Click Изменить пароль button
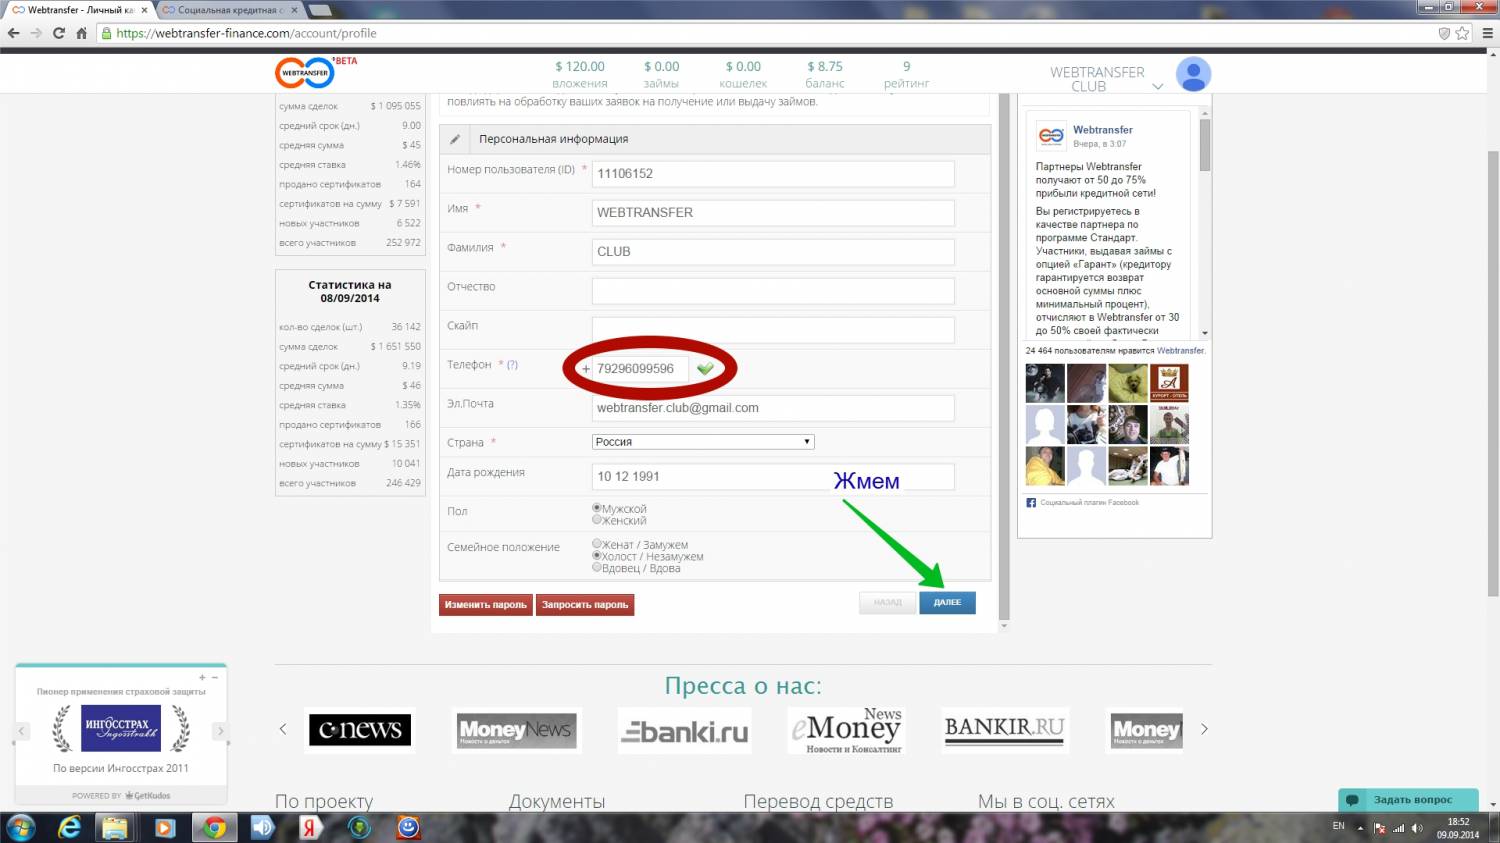 pyautogui.click(x=486, y=604)
